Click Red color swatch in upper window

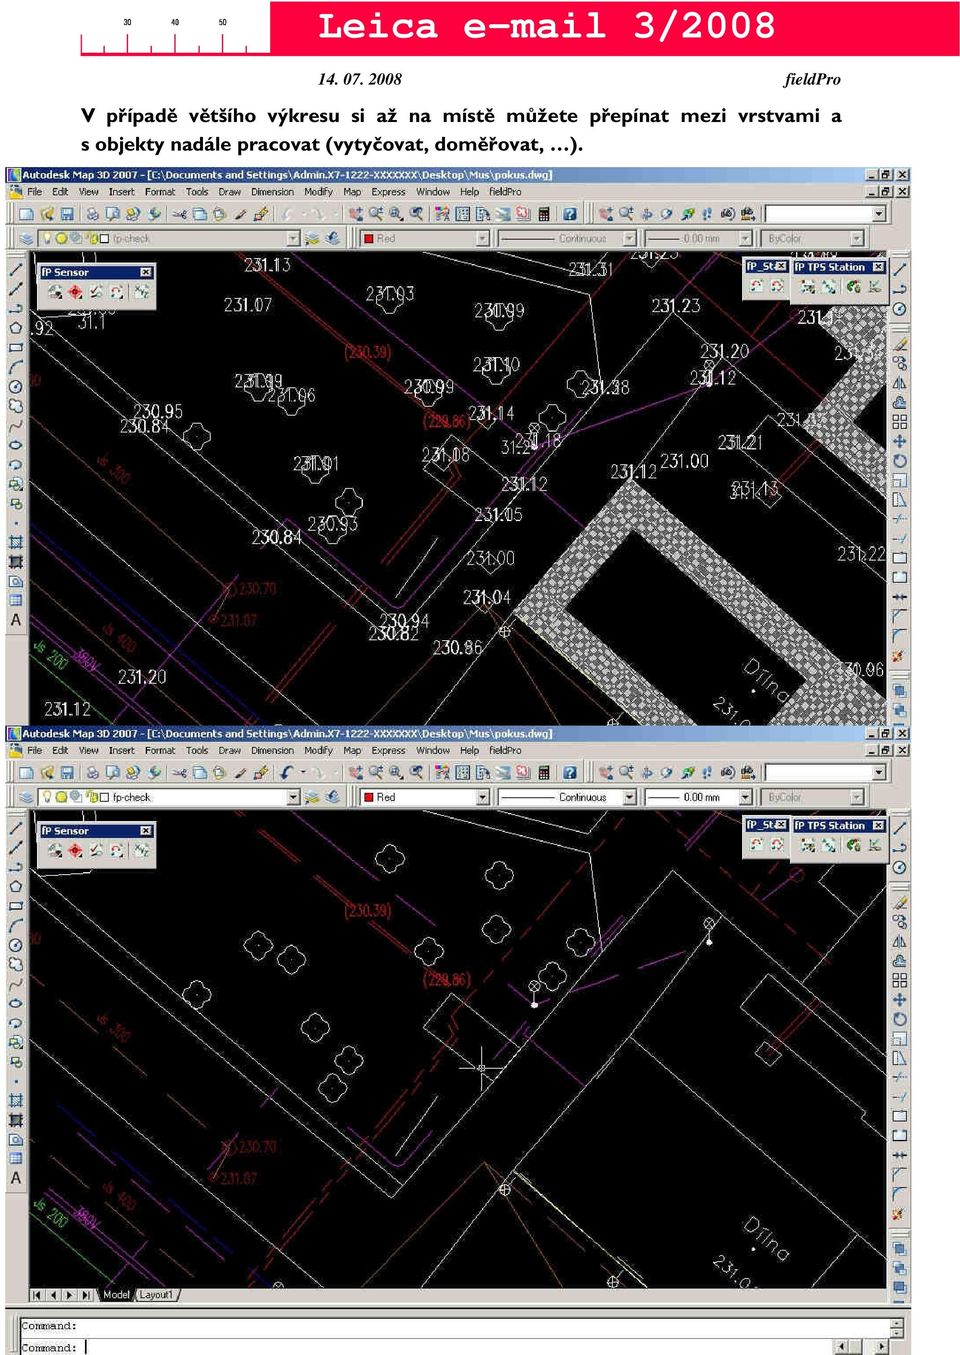[x=368, y=238]
